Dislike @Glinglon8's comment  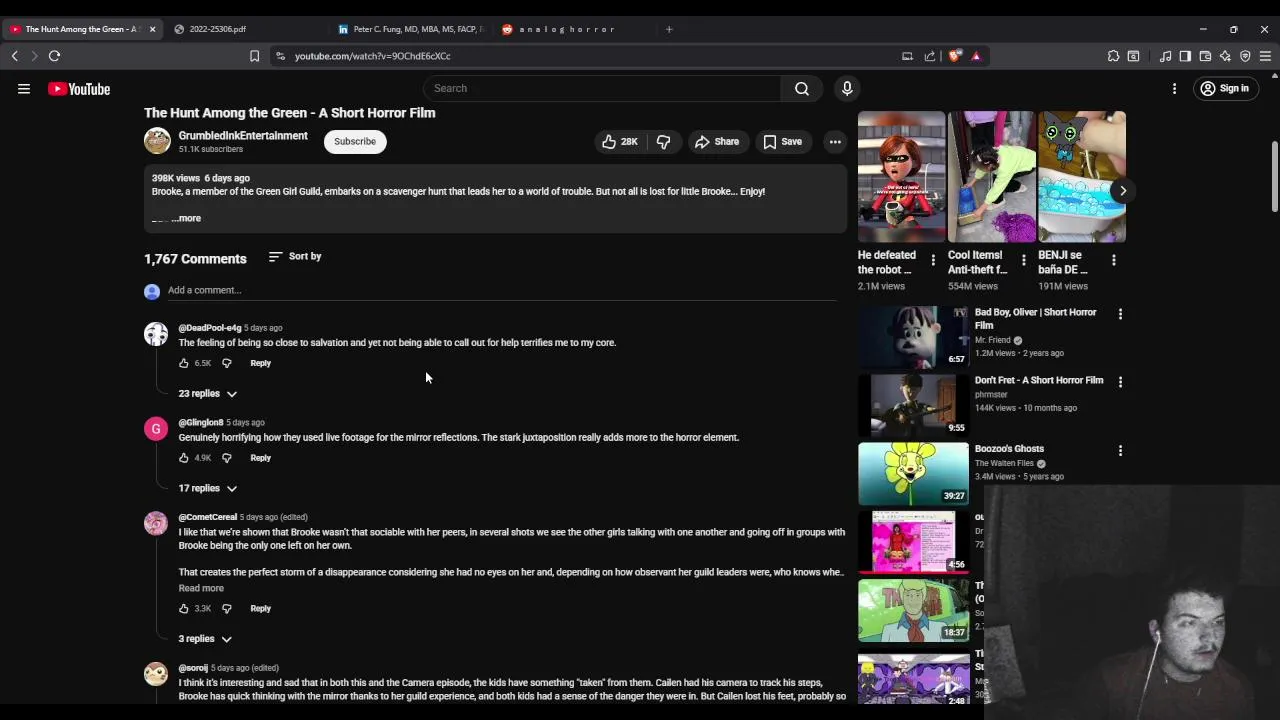point(227,458)
